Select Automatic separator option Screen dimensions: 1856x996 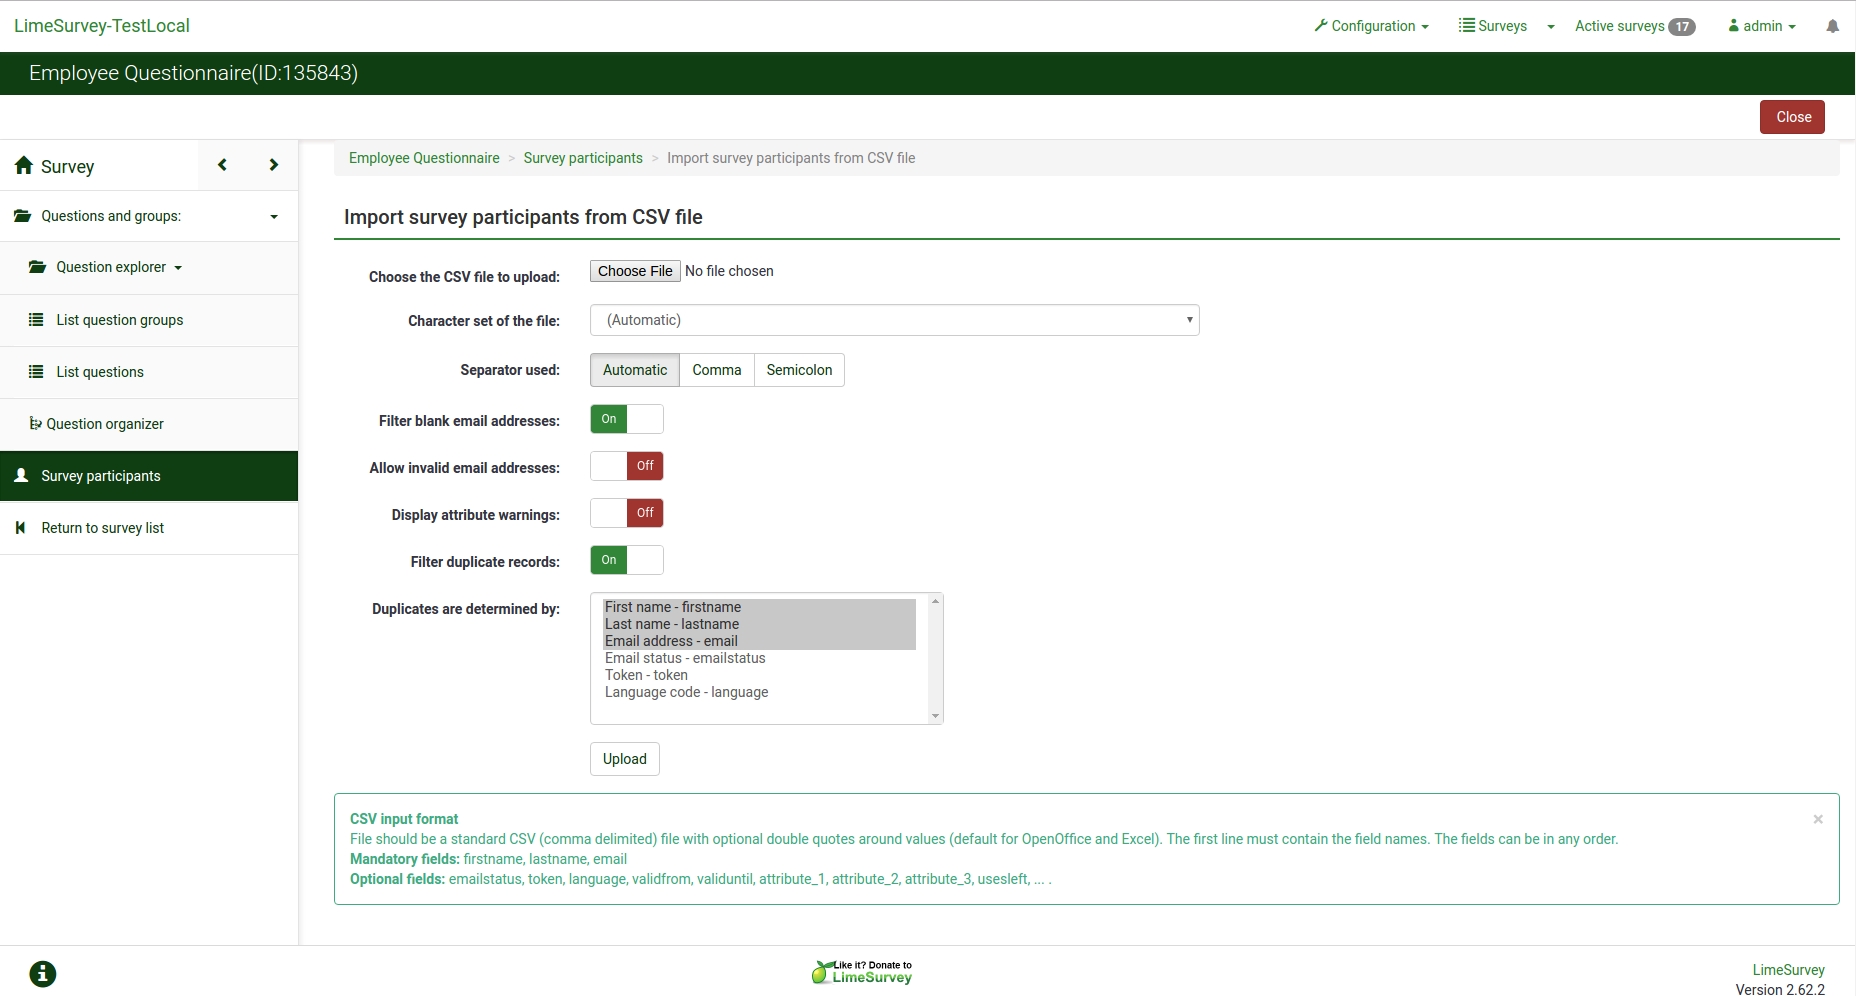(635, 370)
